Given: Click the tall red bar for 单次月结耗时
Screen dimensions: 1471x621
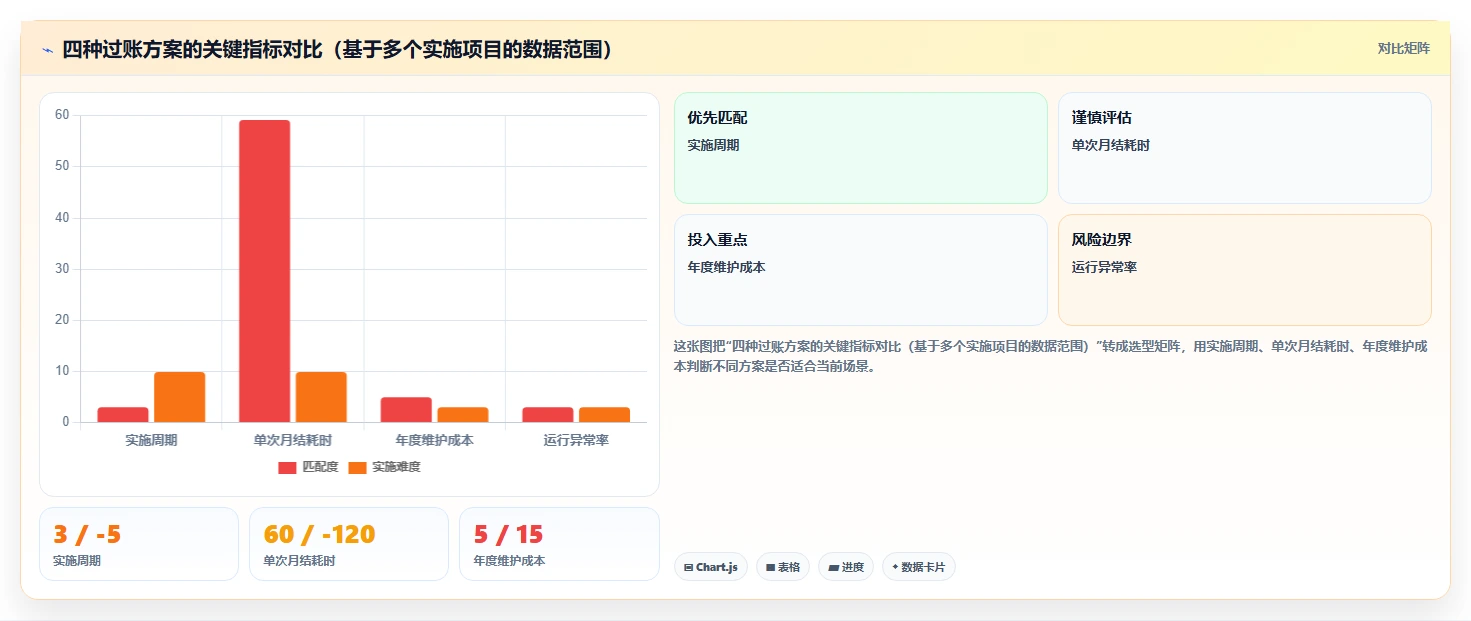Looking at the screenshot, I should click(x=264, y=271).
